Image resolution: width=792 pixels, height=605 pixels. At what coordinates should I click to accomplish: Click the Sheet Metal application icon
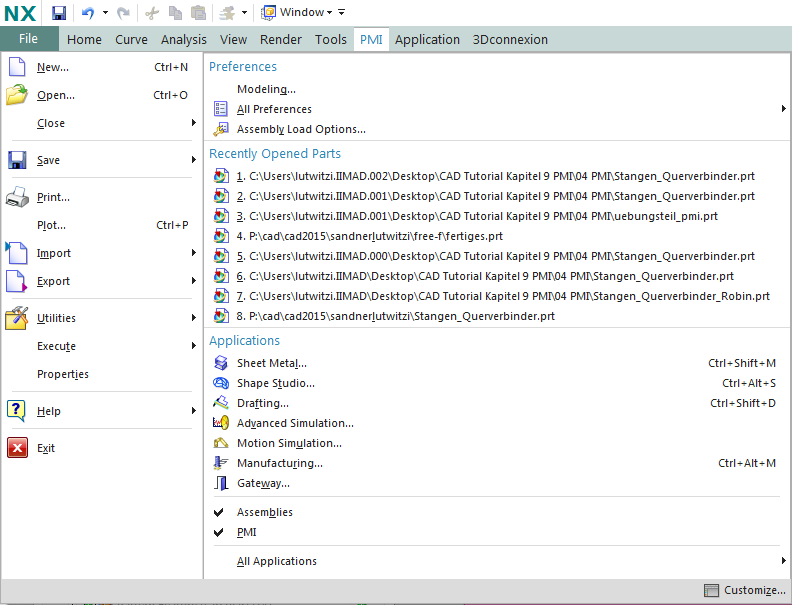[x=221, y=363]
